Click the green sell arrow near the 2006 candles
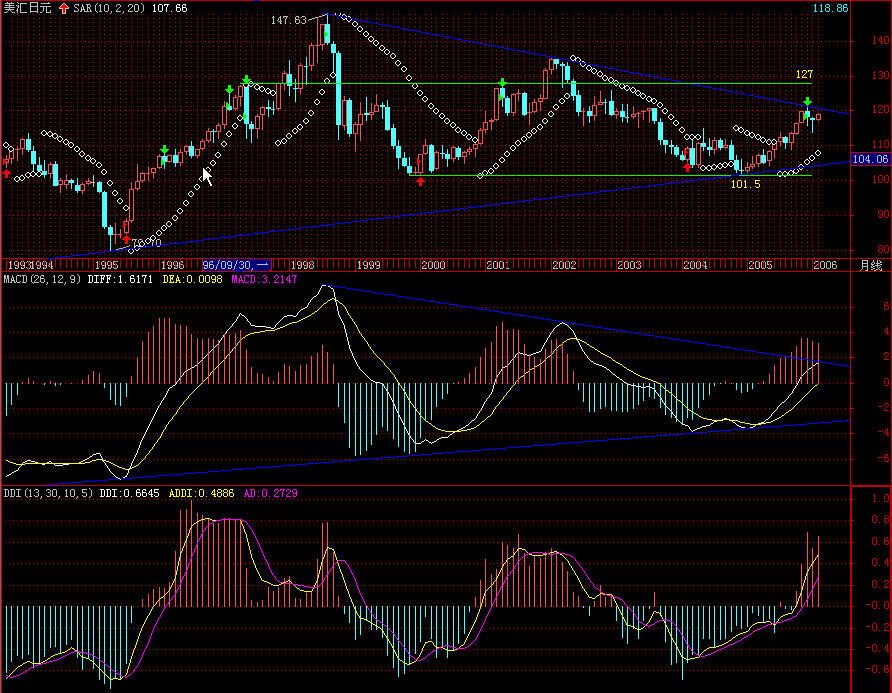The image size is (892, 693). point(807,102)
